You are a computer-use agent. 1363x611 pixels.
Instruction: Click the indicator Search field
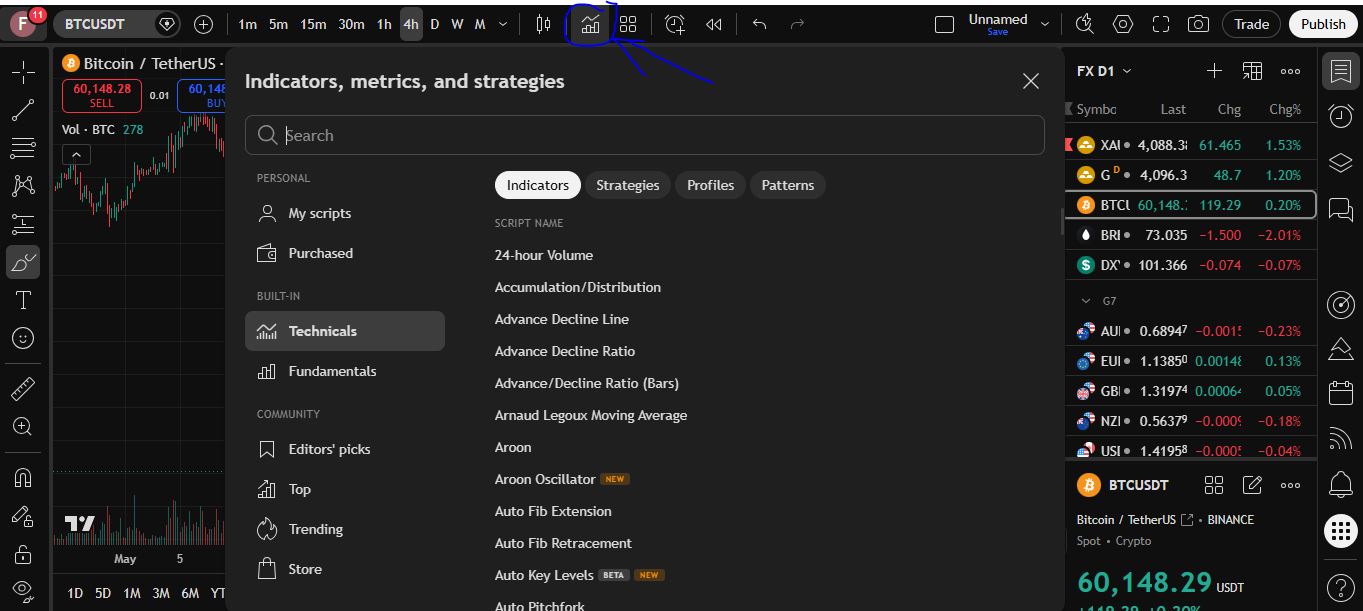pyautogui.click(x=644, y=135)
